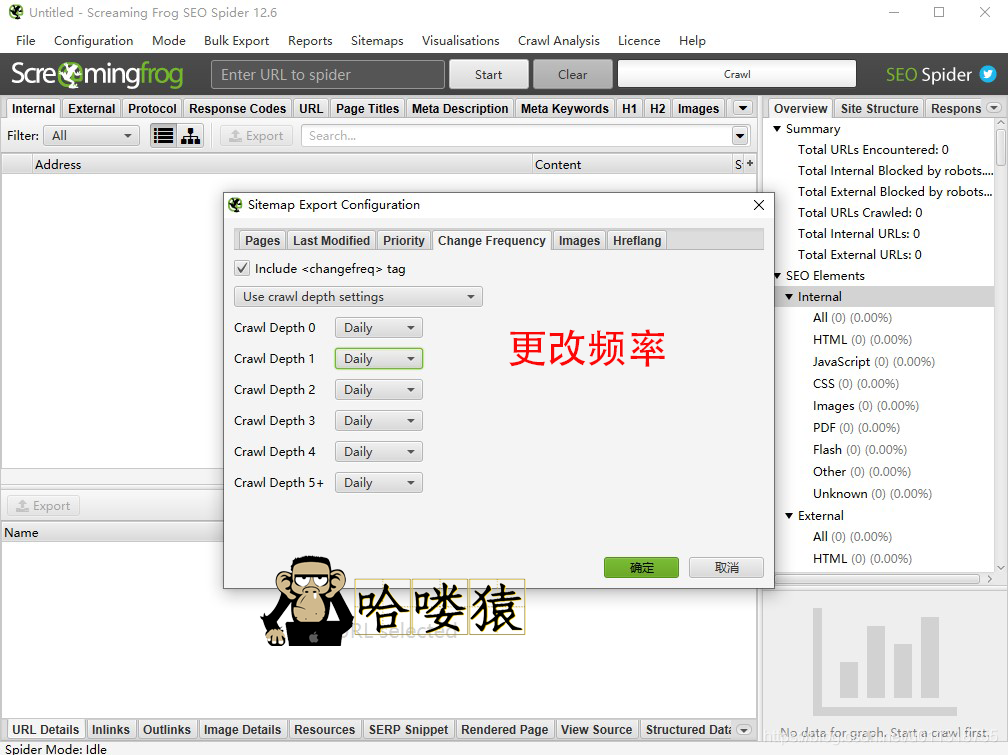Click the plus icon beside column headers
The width and height of the screenshot is (1008, 755).
click(x=750, y=163)
